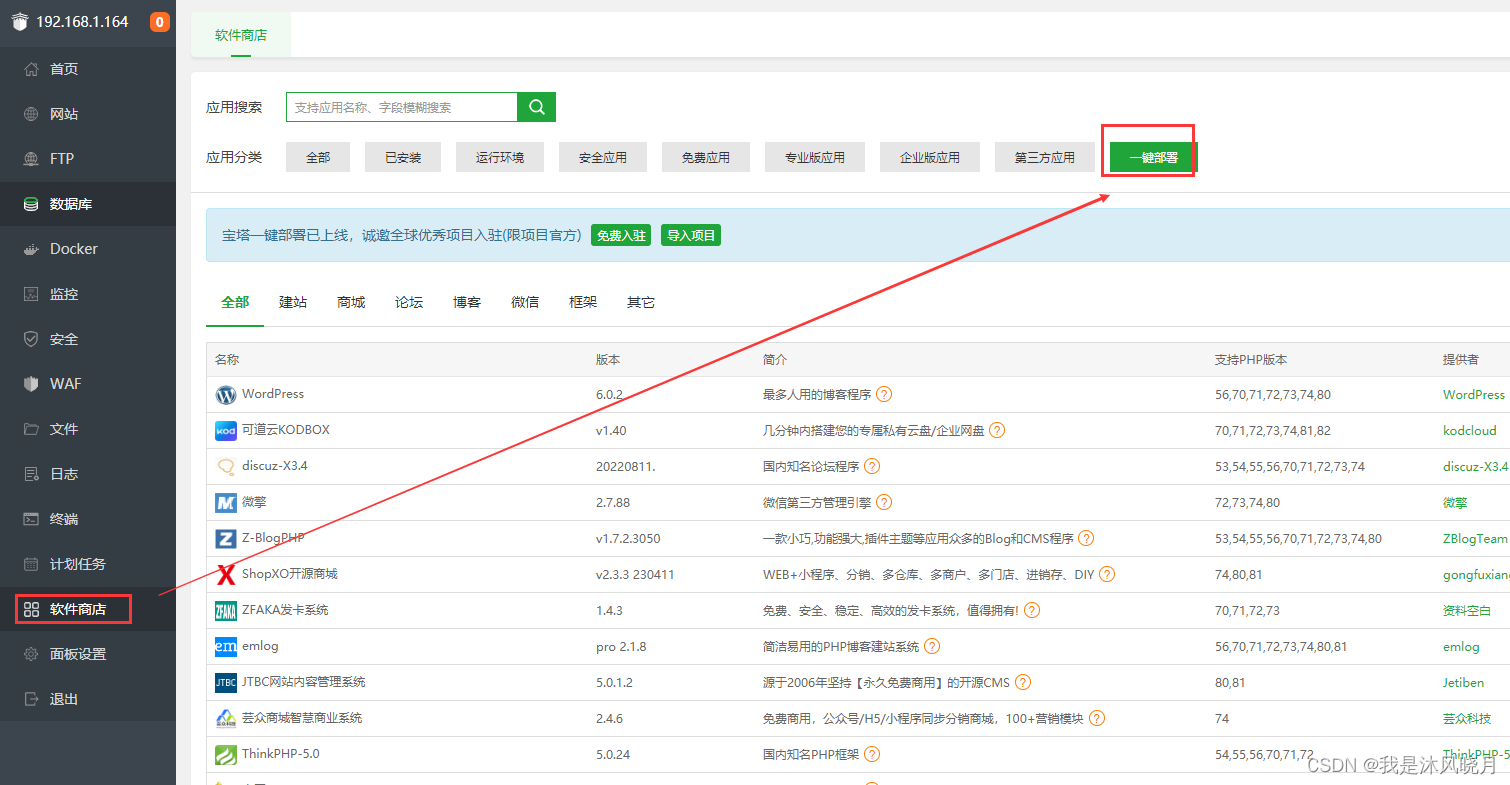Click the green 免费入驻 button
Viewport: 1510px width, 785px height.
click(x=621, y=236)
